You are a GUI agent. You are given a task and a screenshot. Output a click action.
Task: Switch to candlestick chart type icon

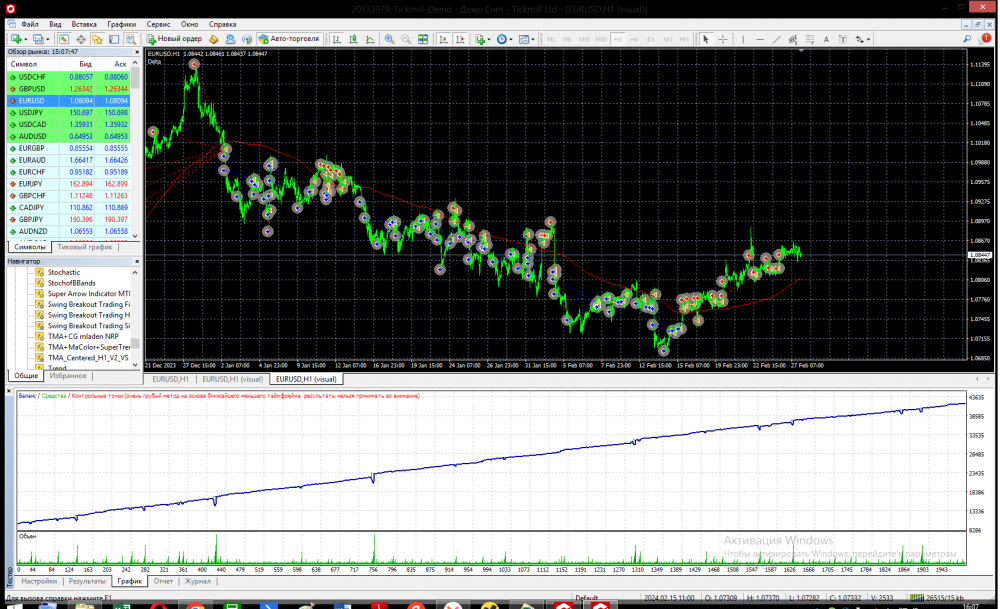click(353, 39)
